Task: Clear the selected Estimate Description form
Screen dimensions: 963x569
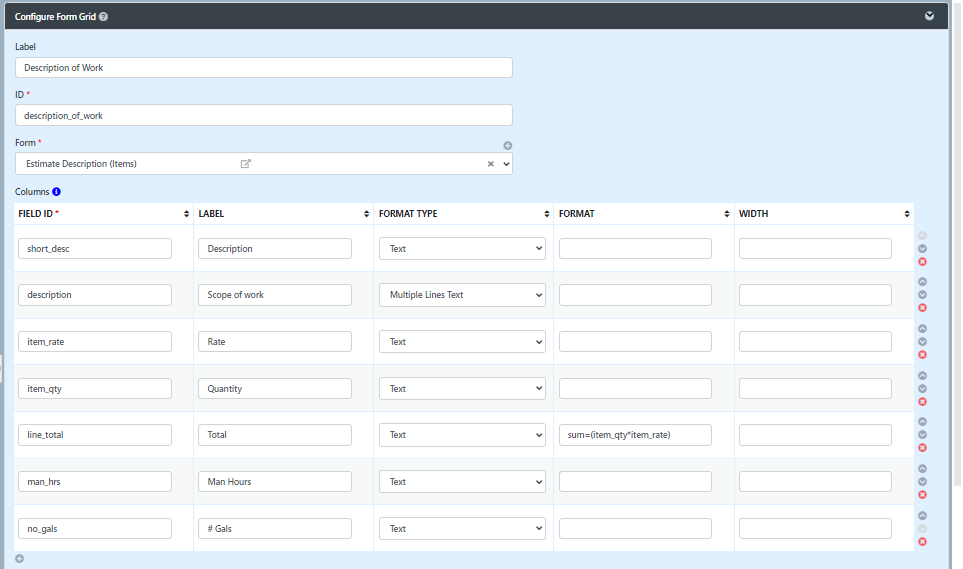Action: (490, 164)
